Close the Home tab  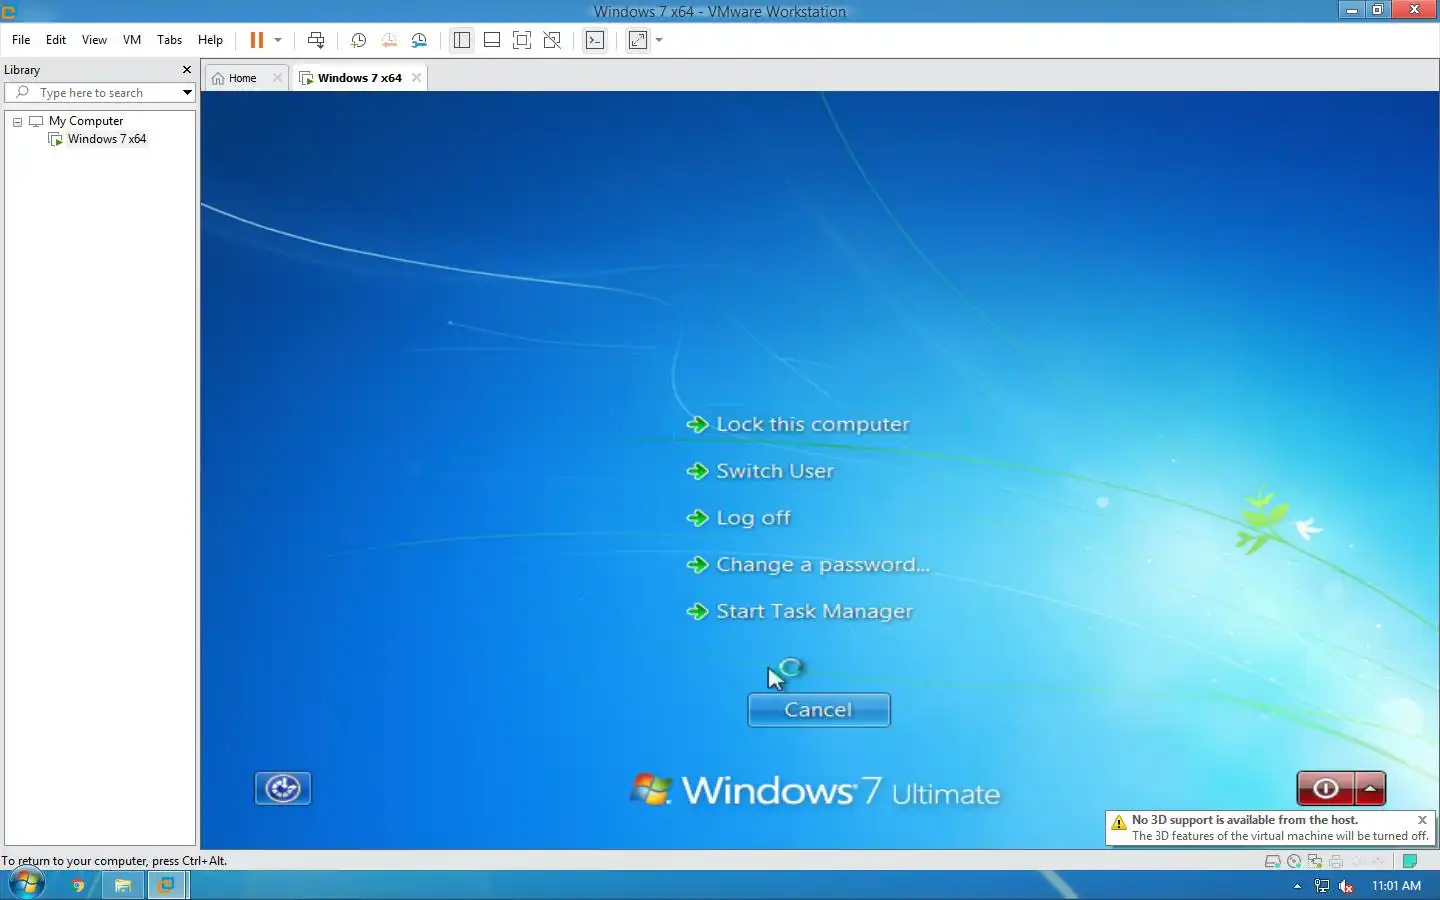click(x=277, y=78)
